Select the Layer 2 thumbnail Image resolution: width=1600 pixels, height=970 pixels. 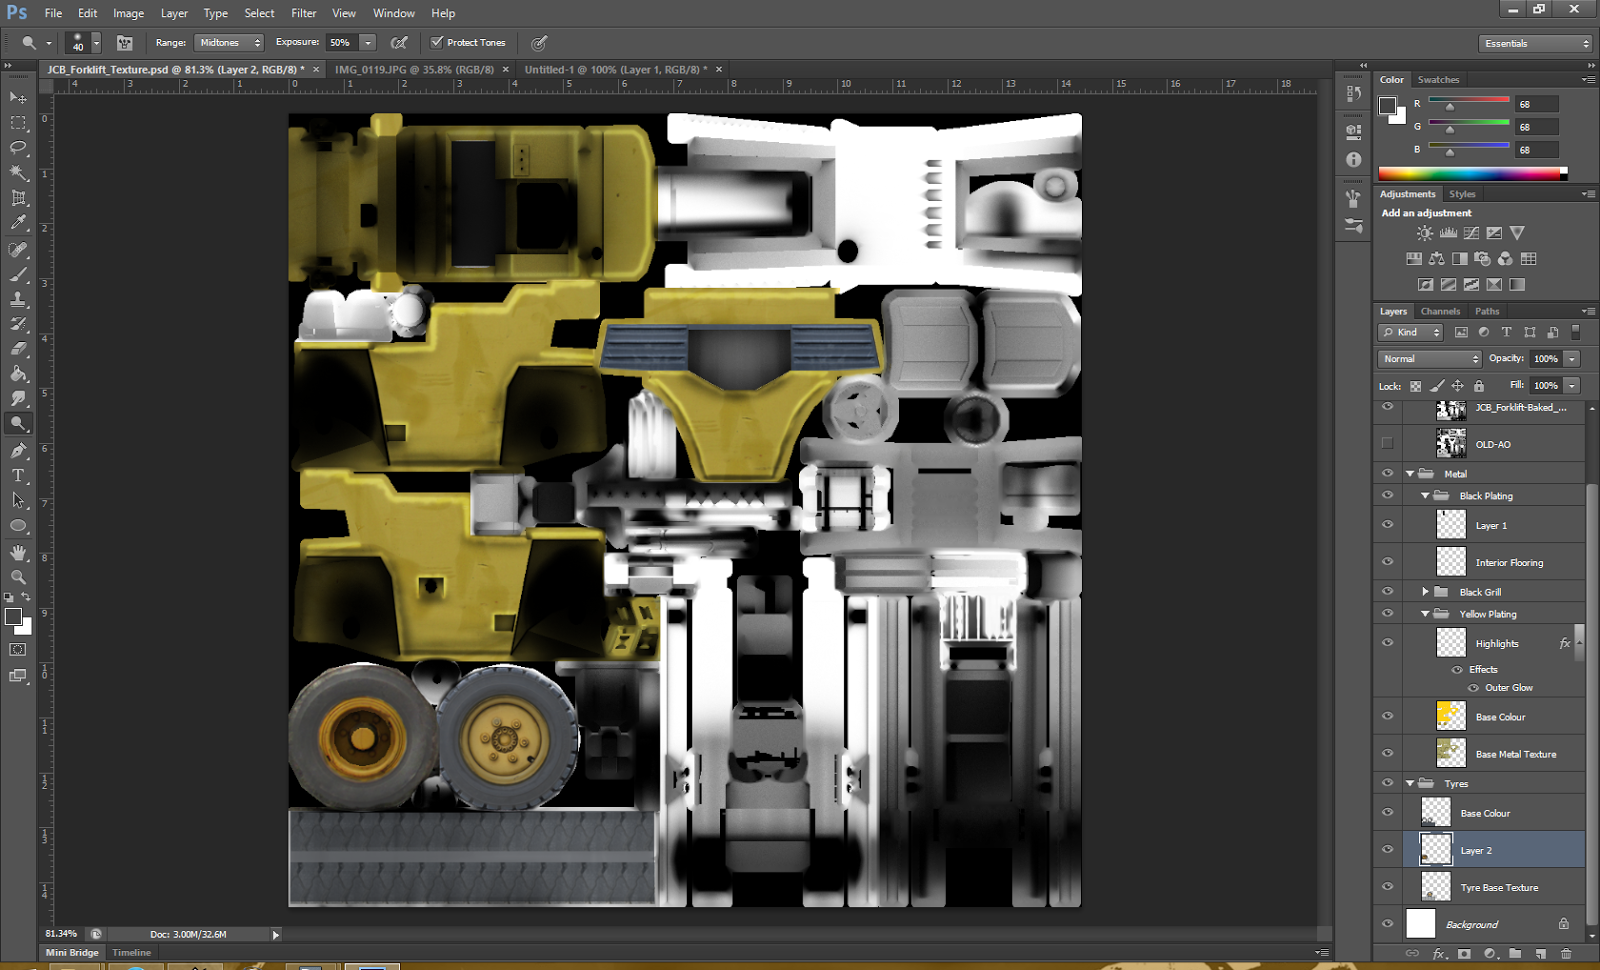tap(1434, 849)
